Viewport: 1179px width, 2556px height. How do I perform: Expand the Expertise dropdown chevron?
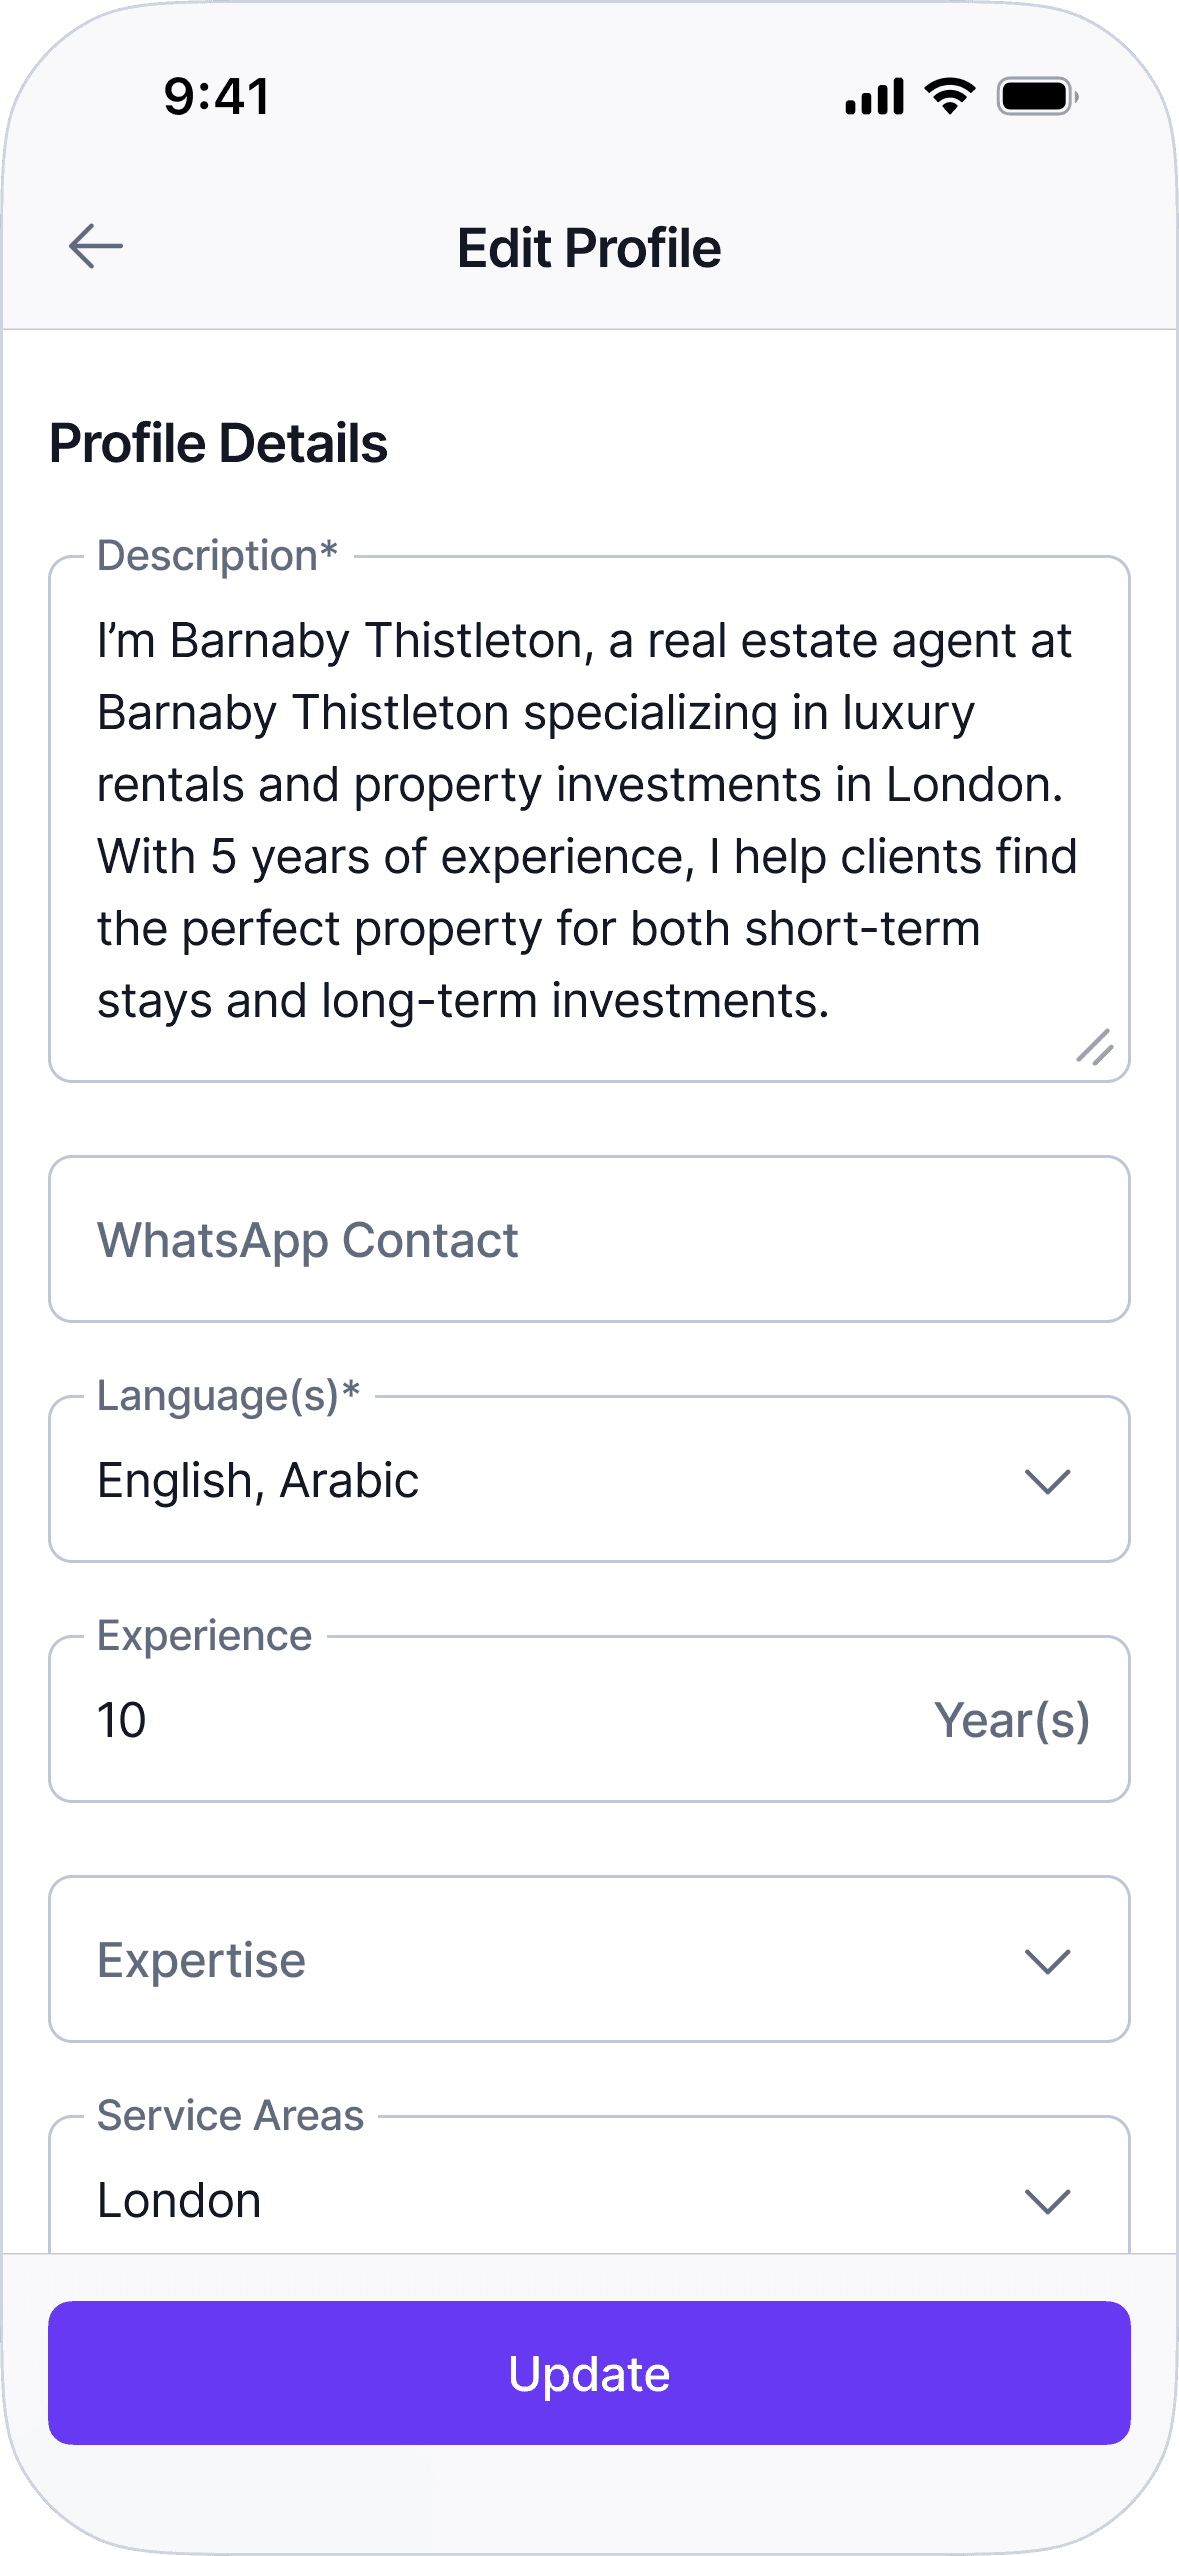pos(1048,1961)
